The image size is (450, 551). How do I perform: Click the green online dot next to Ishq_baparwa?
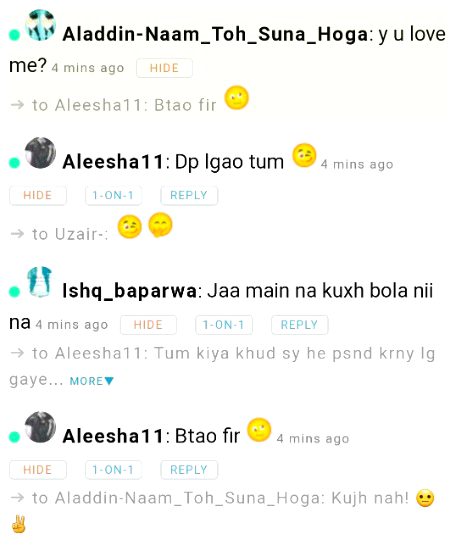14,292
